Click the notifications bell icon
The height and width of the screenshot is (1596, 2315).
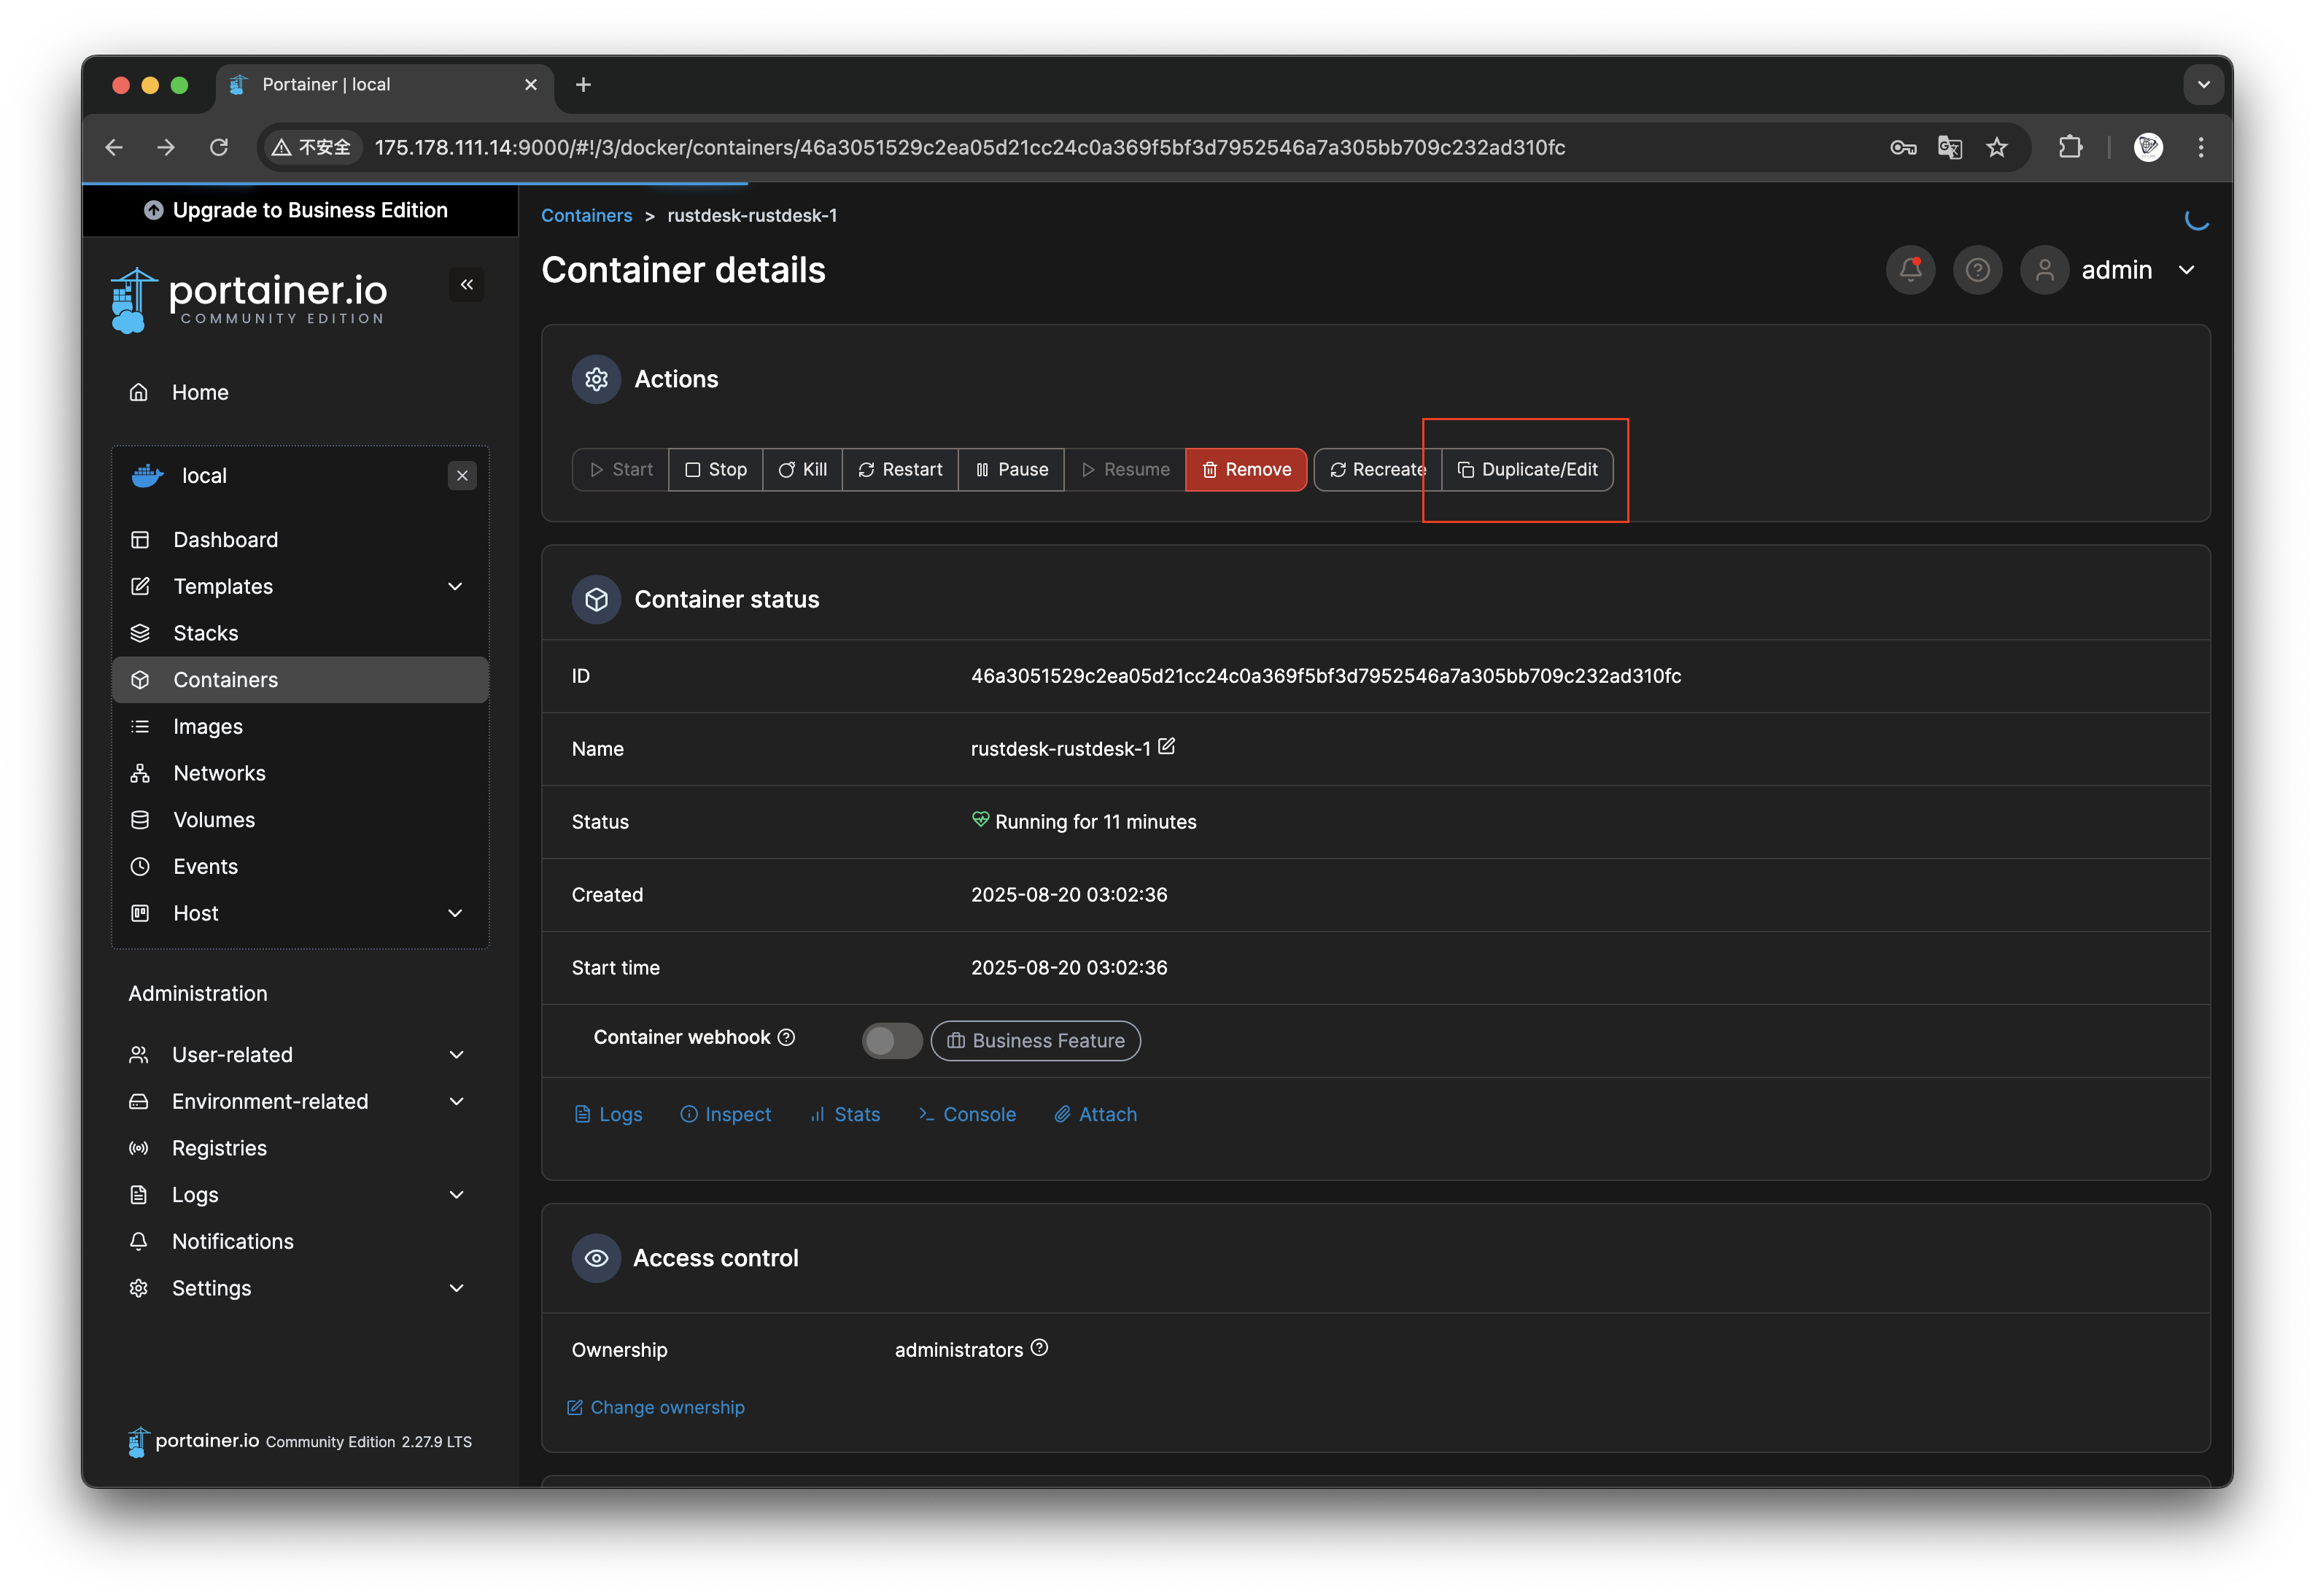pos(1910,270)
